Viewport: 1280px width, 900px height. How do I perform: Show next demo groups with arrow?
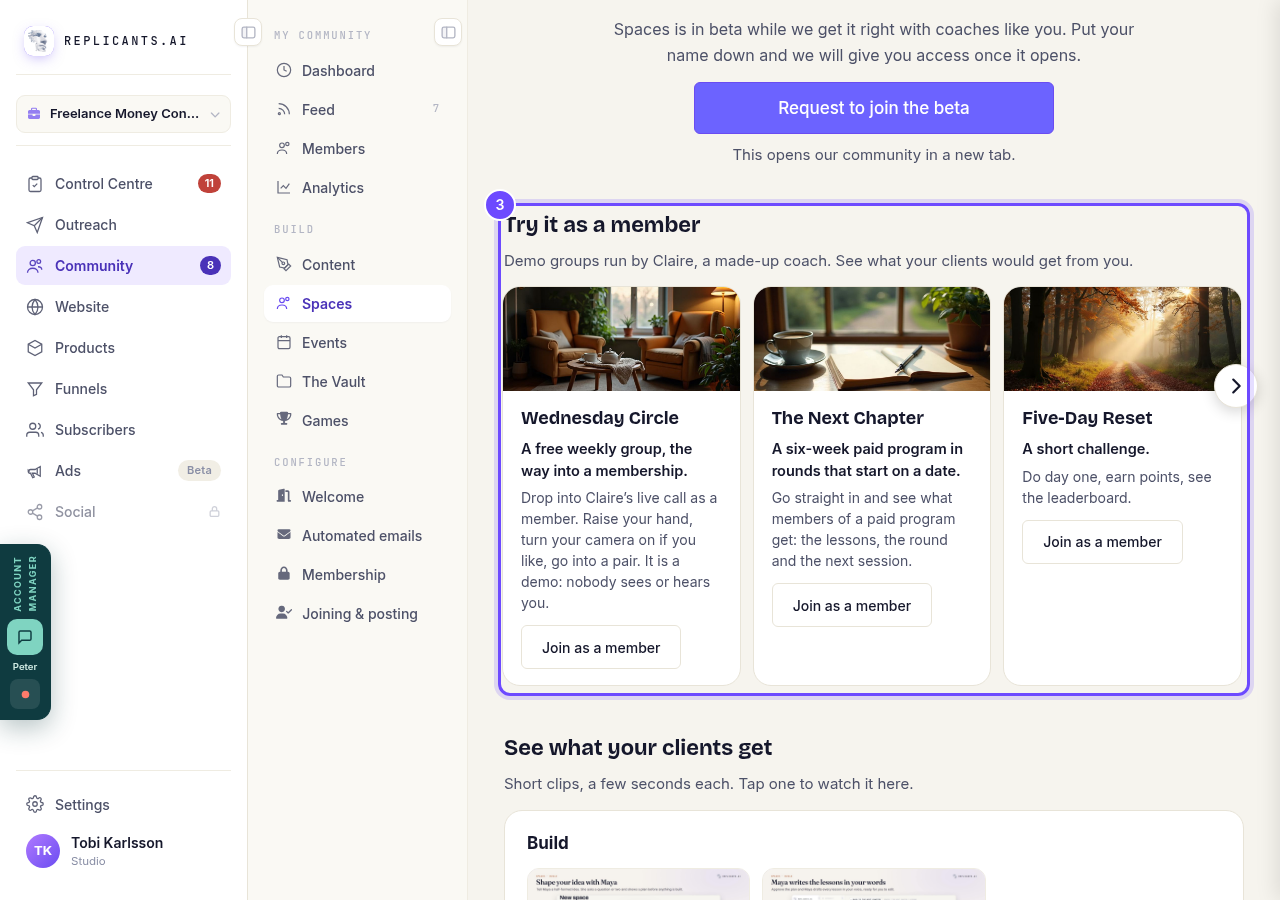click(x=1236, y=386)
